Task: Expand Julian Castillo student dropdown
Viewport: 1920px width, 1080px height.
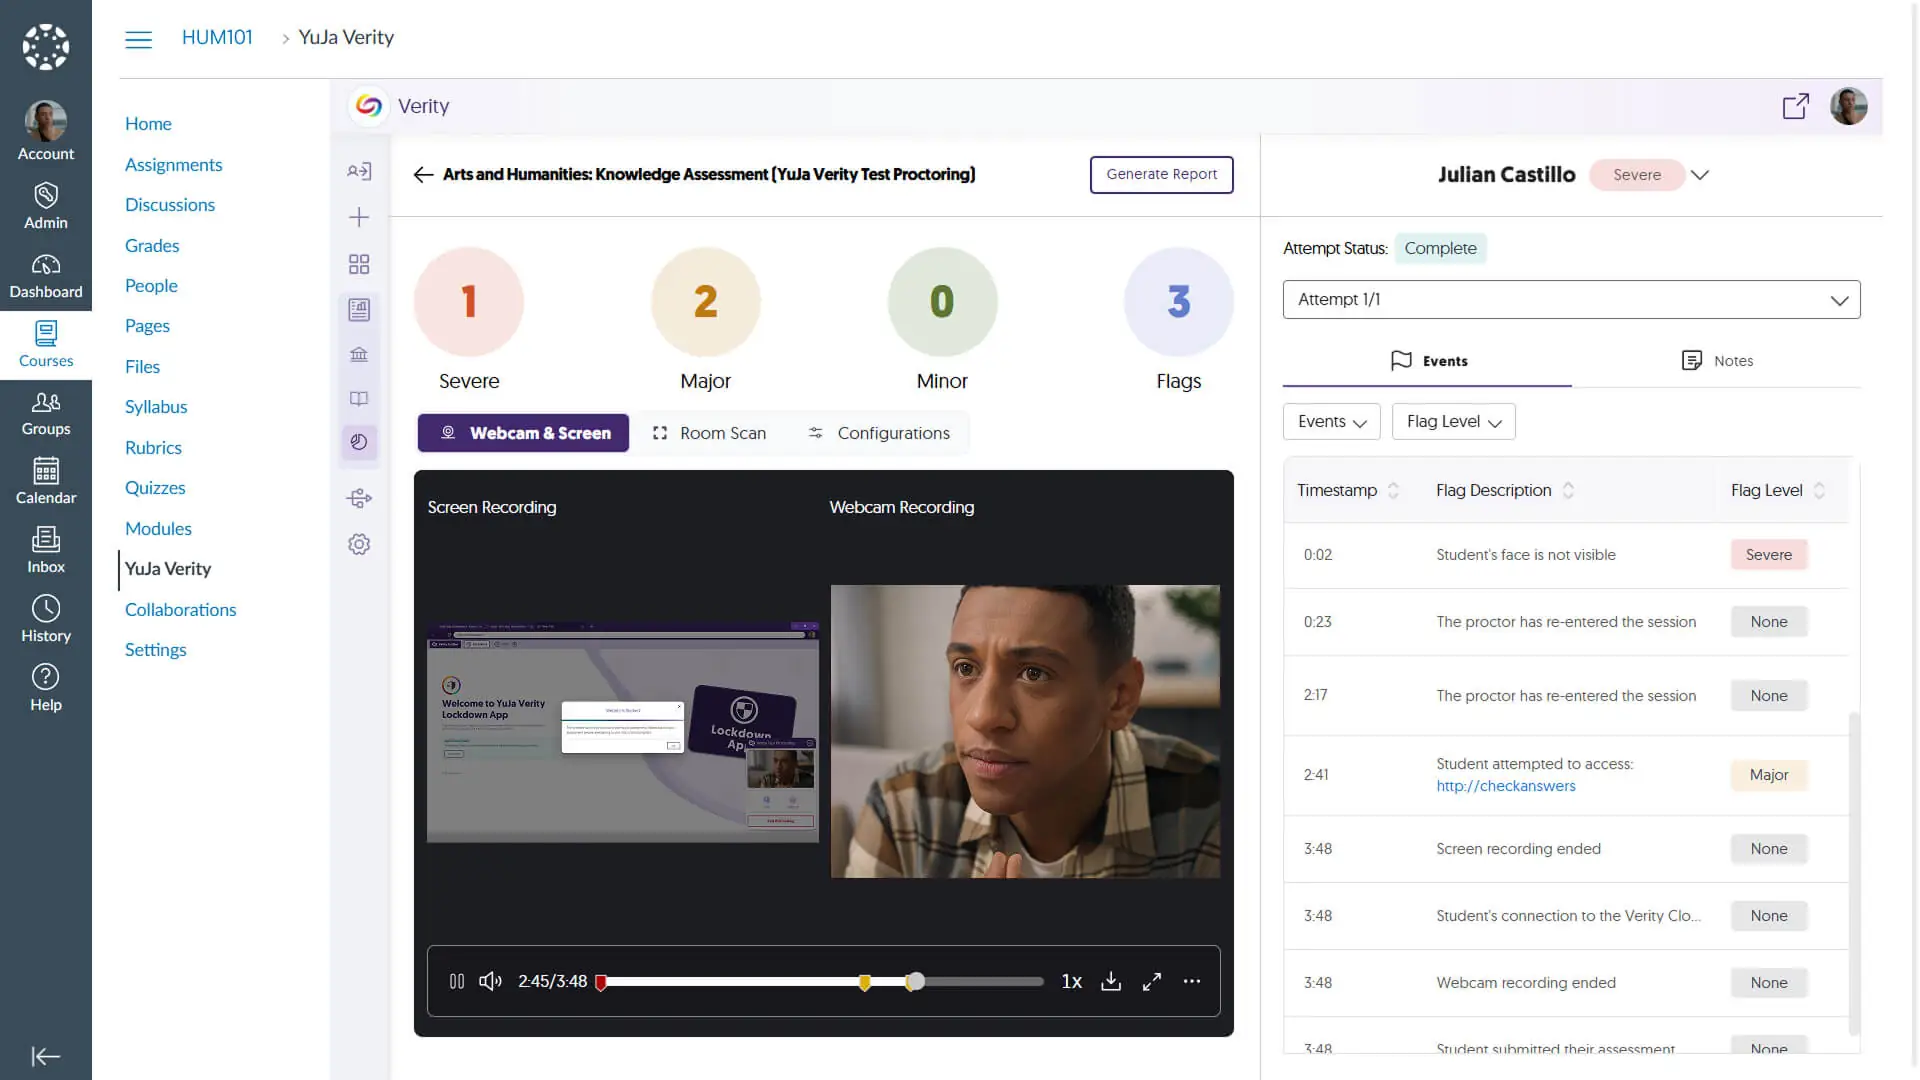Action: [x=1700, y=175]
